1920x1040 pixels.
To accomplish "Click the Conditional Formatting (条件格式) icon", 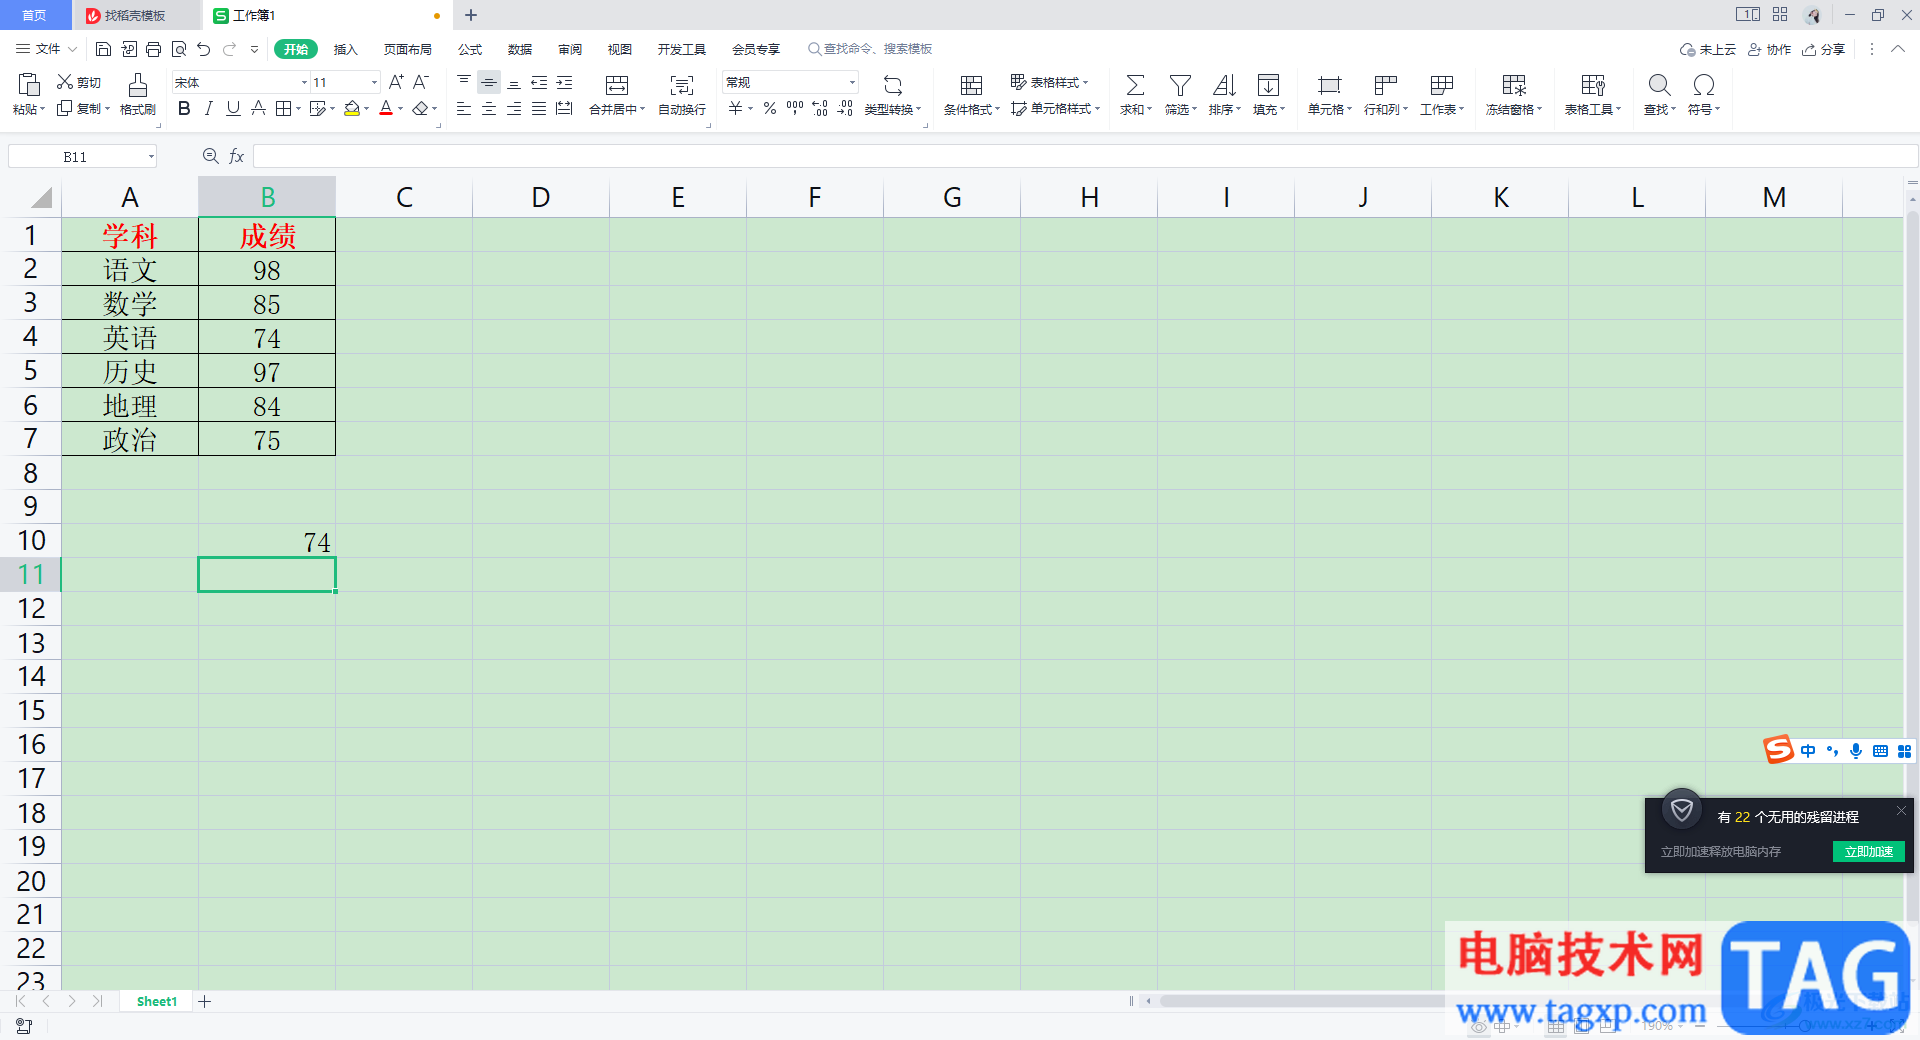I will 971,84.
